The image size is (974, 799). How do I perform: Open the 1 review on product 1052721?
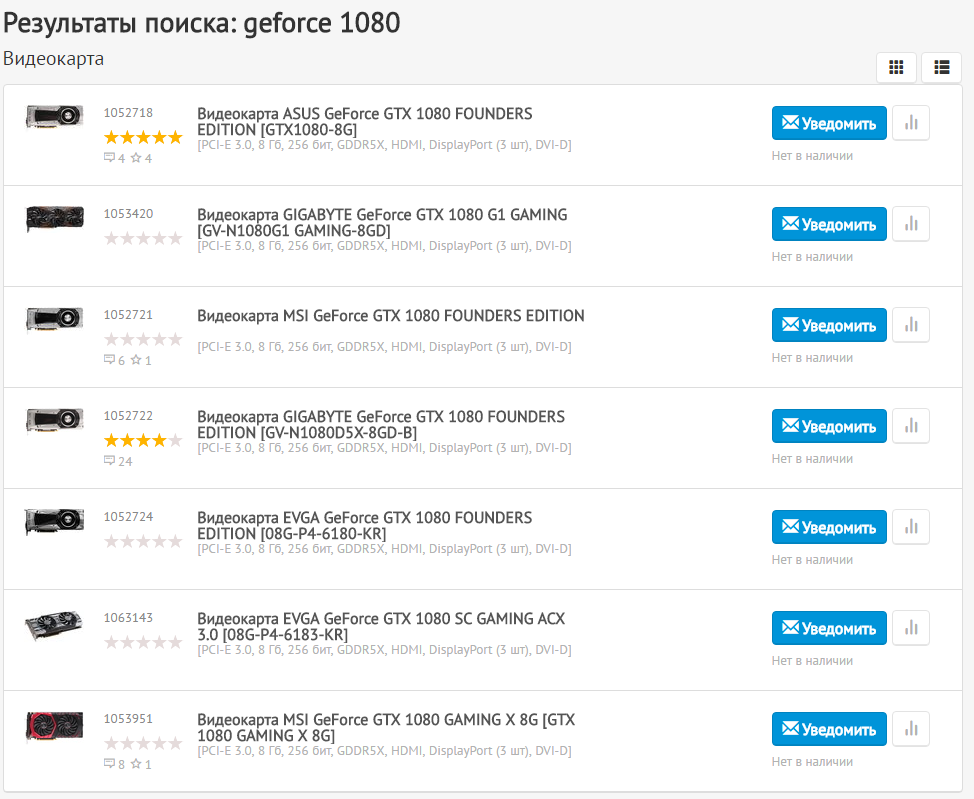pos(141,360)
